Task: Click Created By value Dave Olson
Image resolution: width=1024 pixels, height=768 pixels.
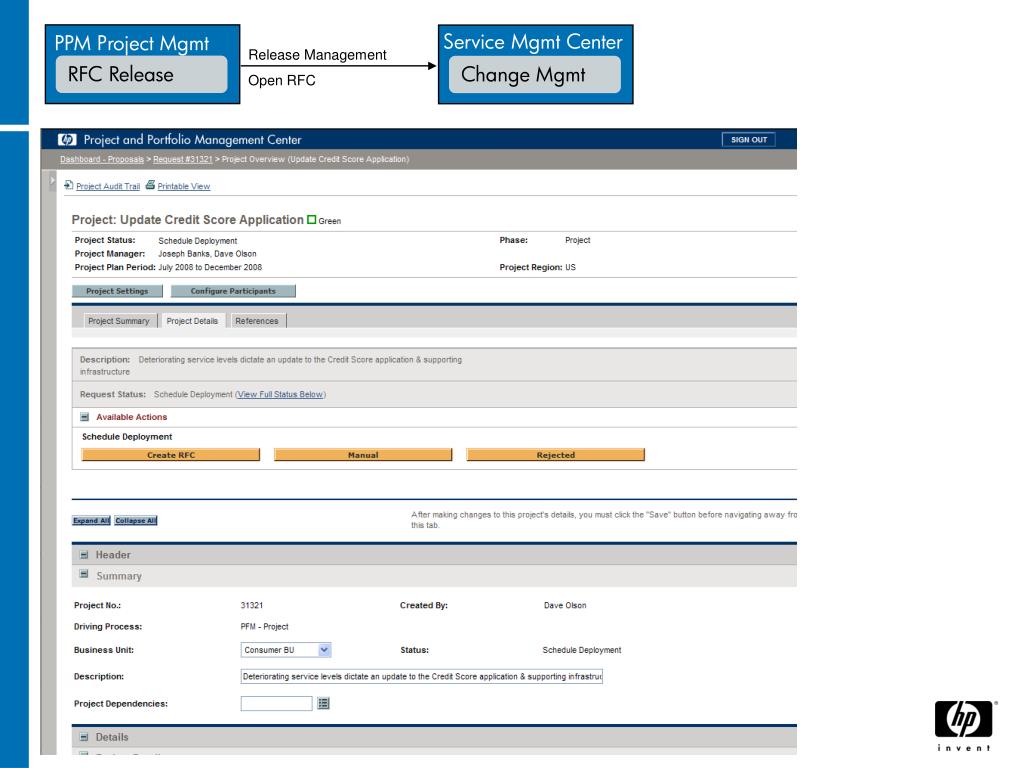Action: click(565, 605)
